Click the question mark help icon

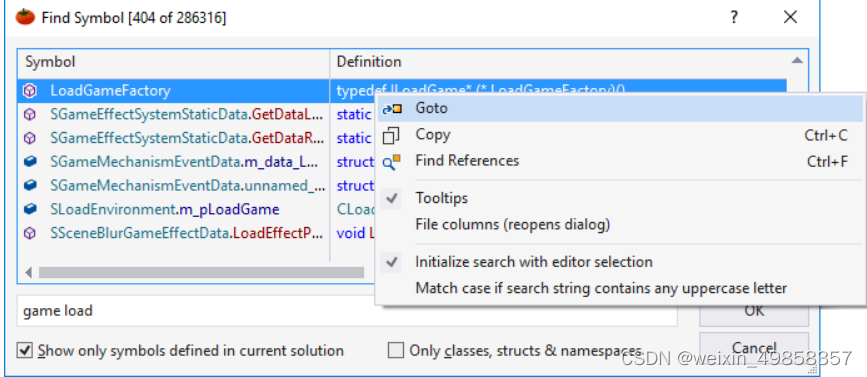click(x=734, y=17)
